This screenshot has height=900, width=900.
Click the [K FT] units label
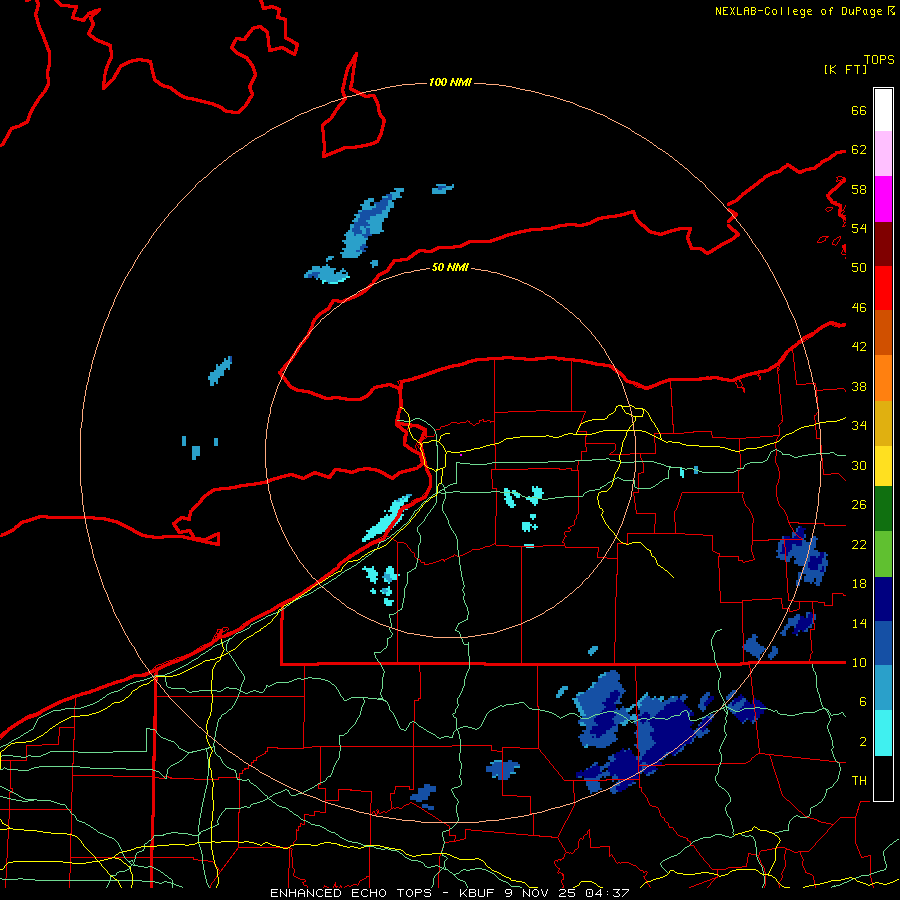click(845, 69)
